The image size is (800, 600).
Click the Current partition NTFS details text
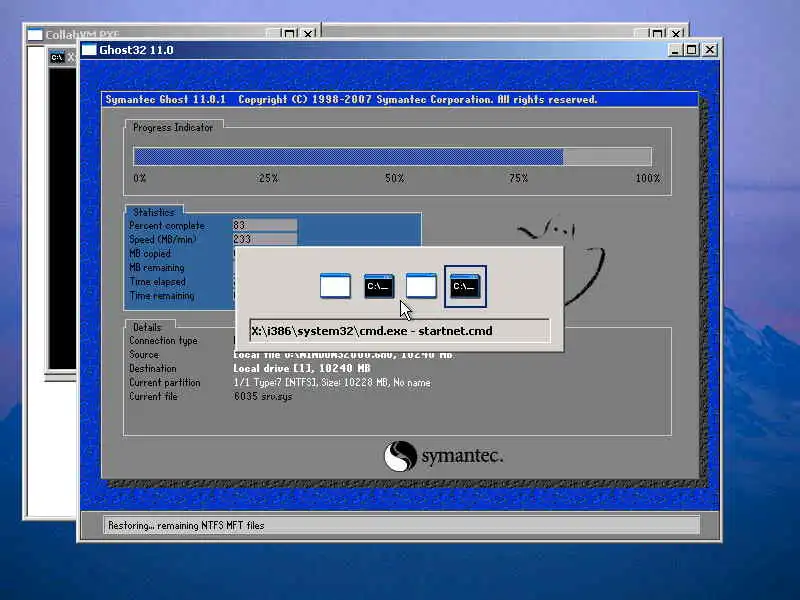point(332,382)
